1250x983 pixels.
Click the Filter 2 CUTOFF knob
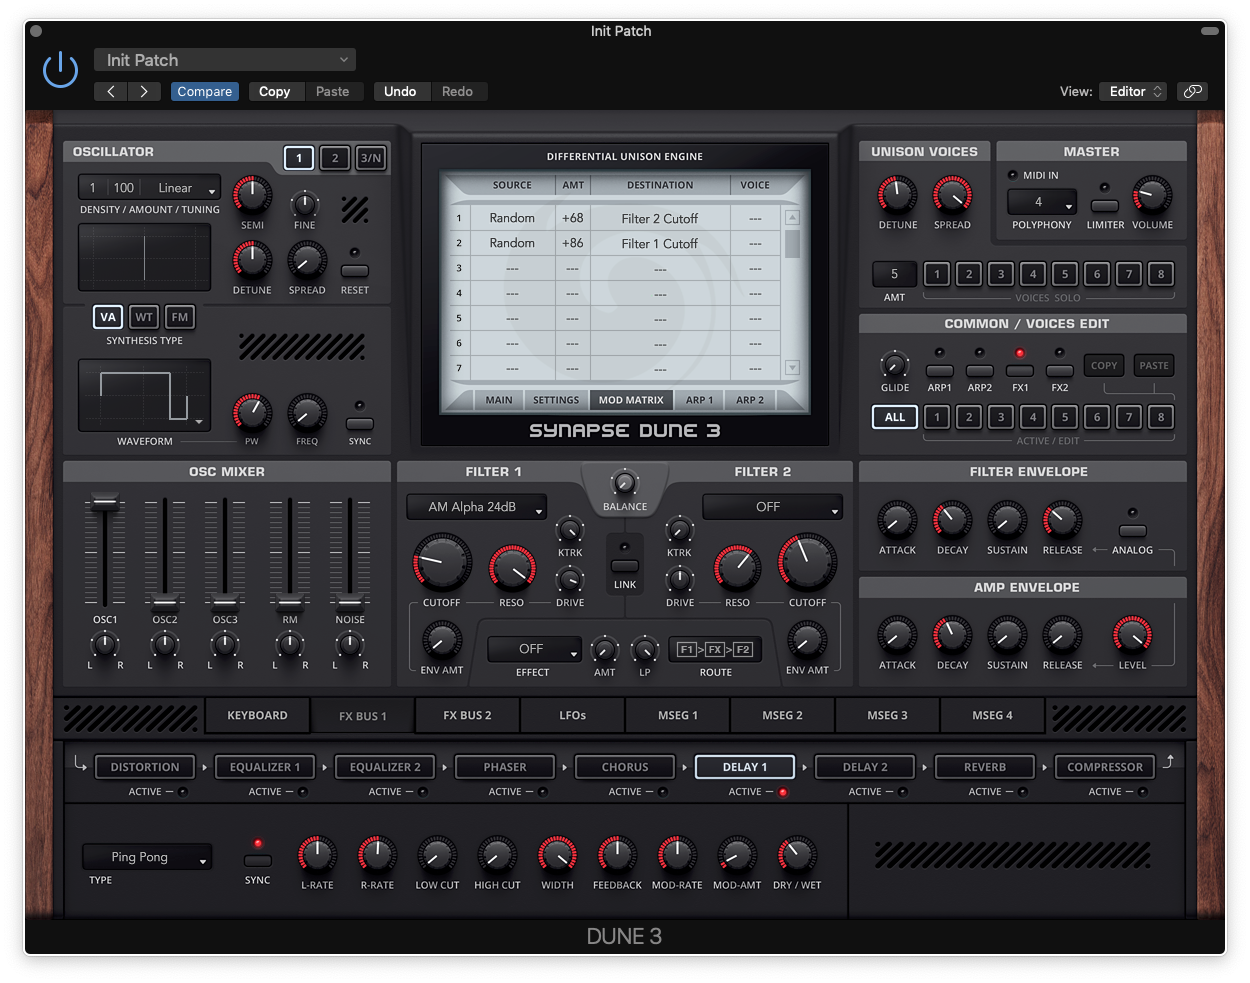pyautogui.click(x=807, y=564)
